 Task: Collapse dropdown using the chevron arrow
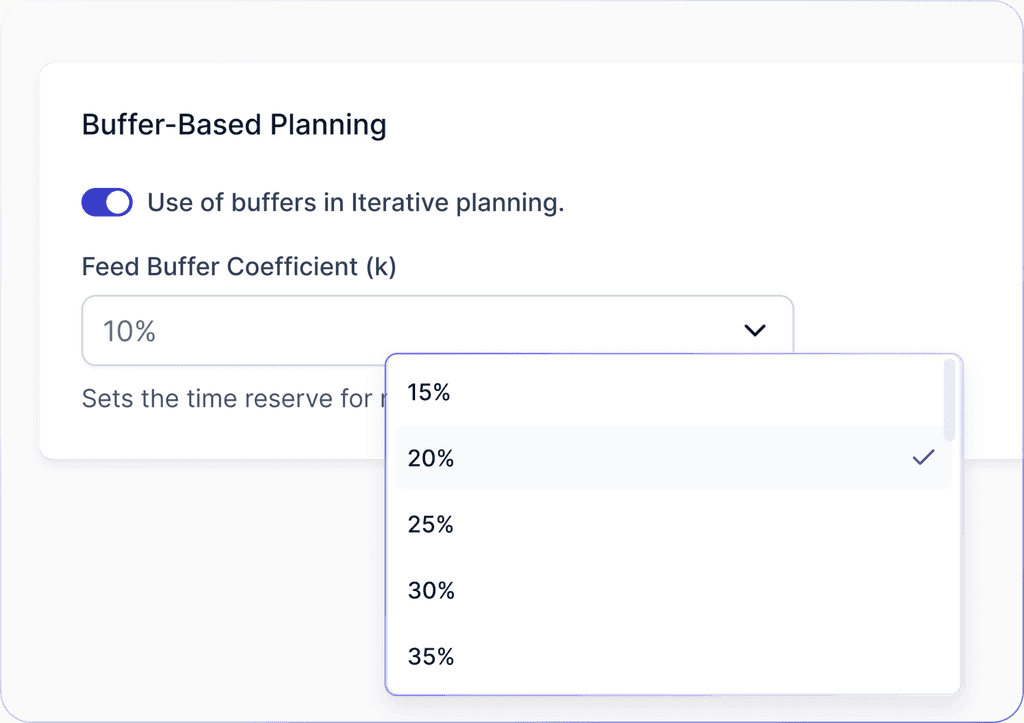point(755,330)
